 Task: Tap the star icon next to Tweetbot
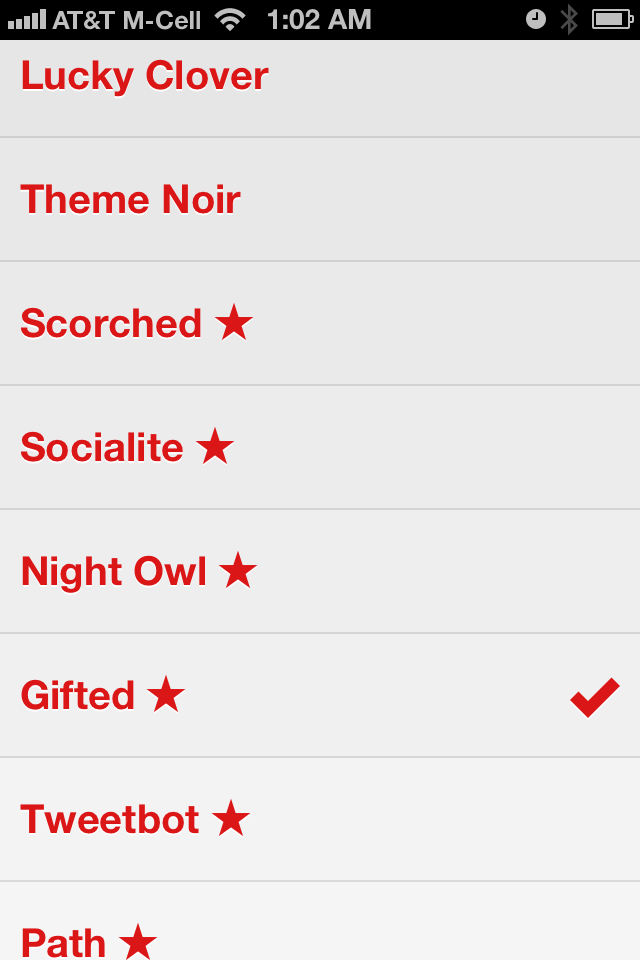point(231,819)
